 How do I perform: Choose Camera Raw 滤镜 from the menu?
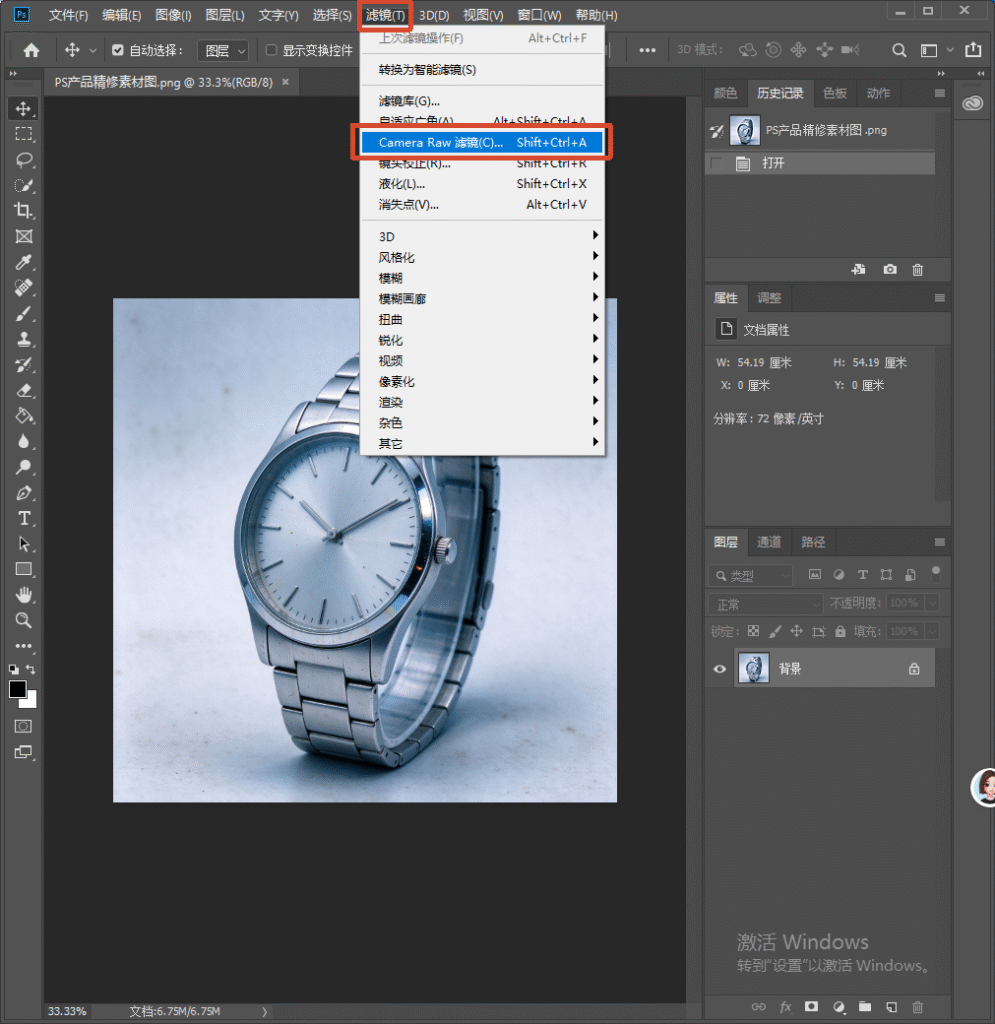tap(482, 142)
